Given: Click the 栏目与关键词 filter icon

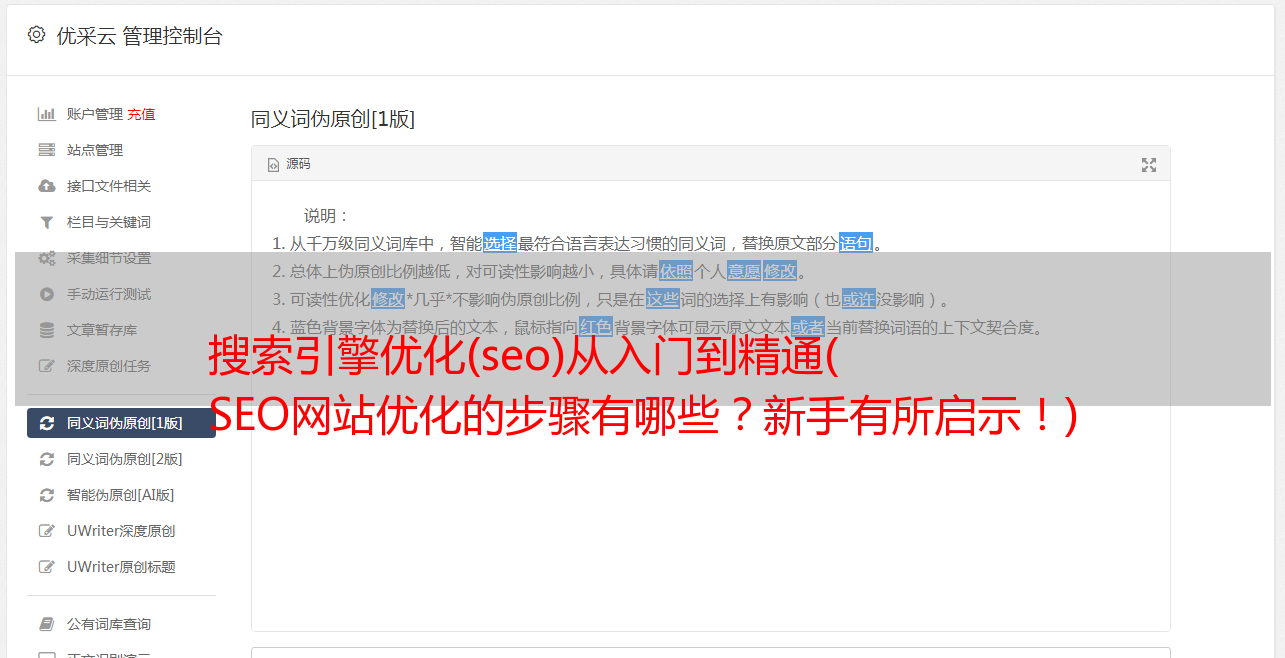Looking at the screenshot, I should 46,222.
